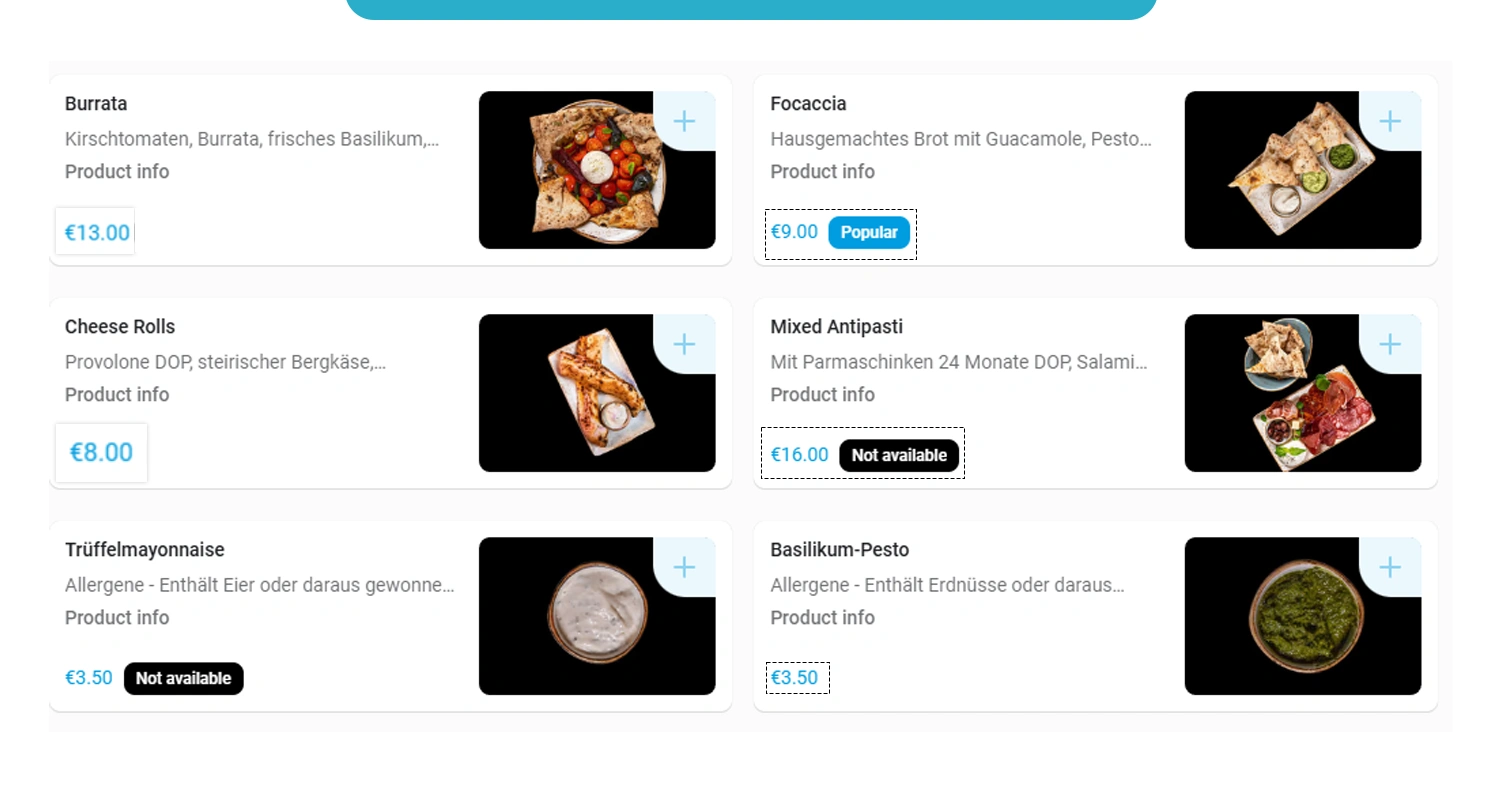
Task: Open Mixed Antipasti Product info link
Action: [822, 395]
